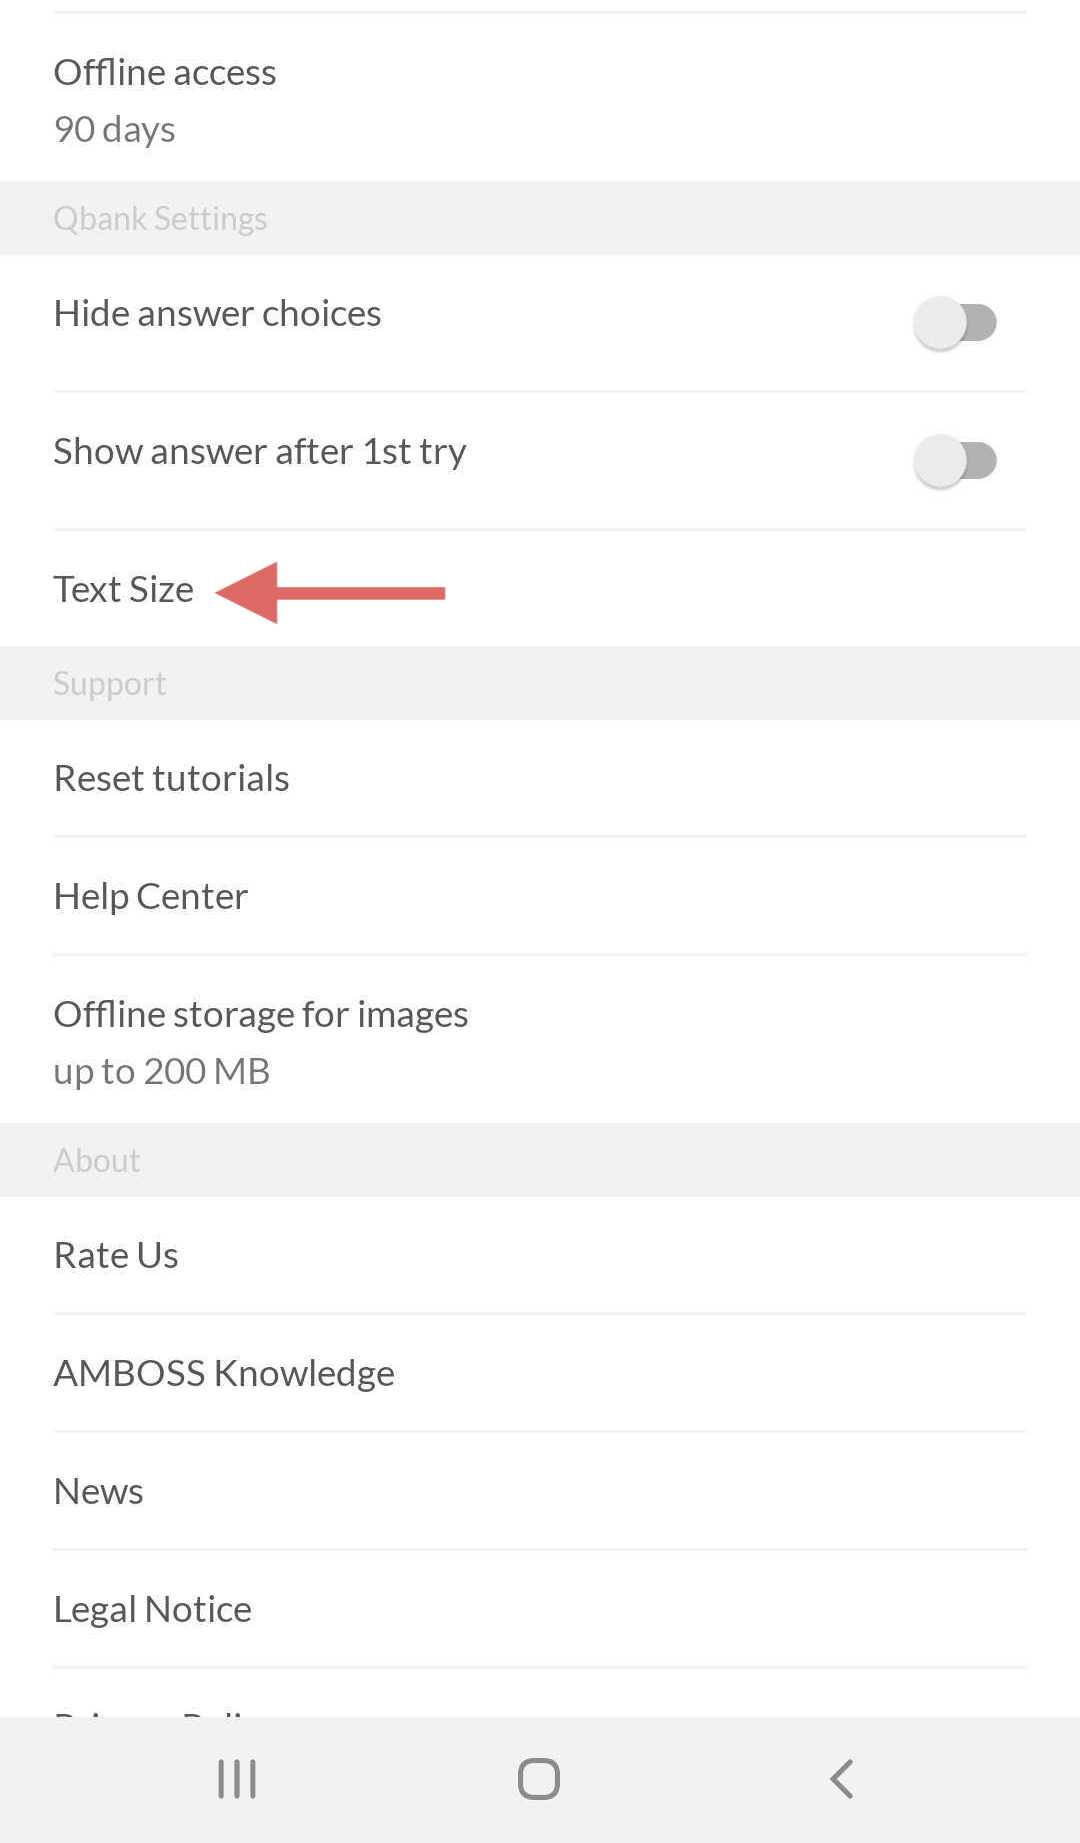Disable the Hide answer choices toggle
Screen dimensions: 1080x1843
point(954,321)
